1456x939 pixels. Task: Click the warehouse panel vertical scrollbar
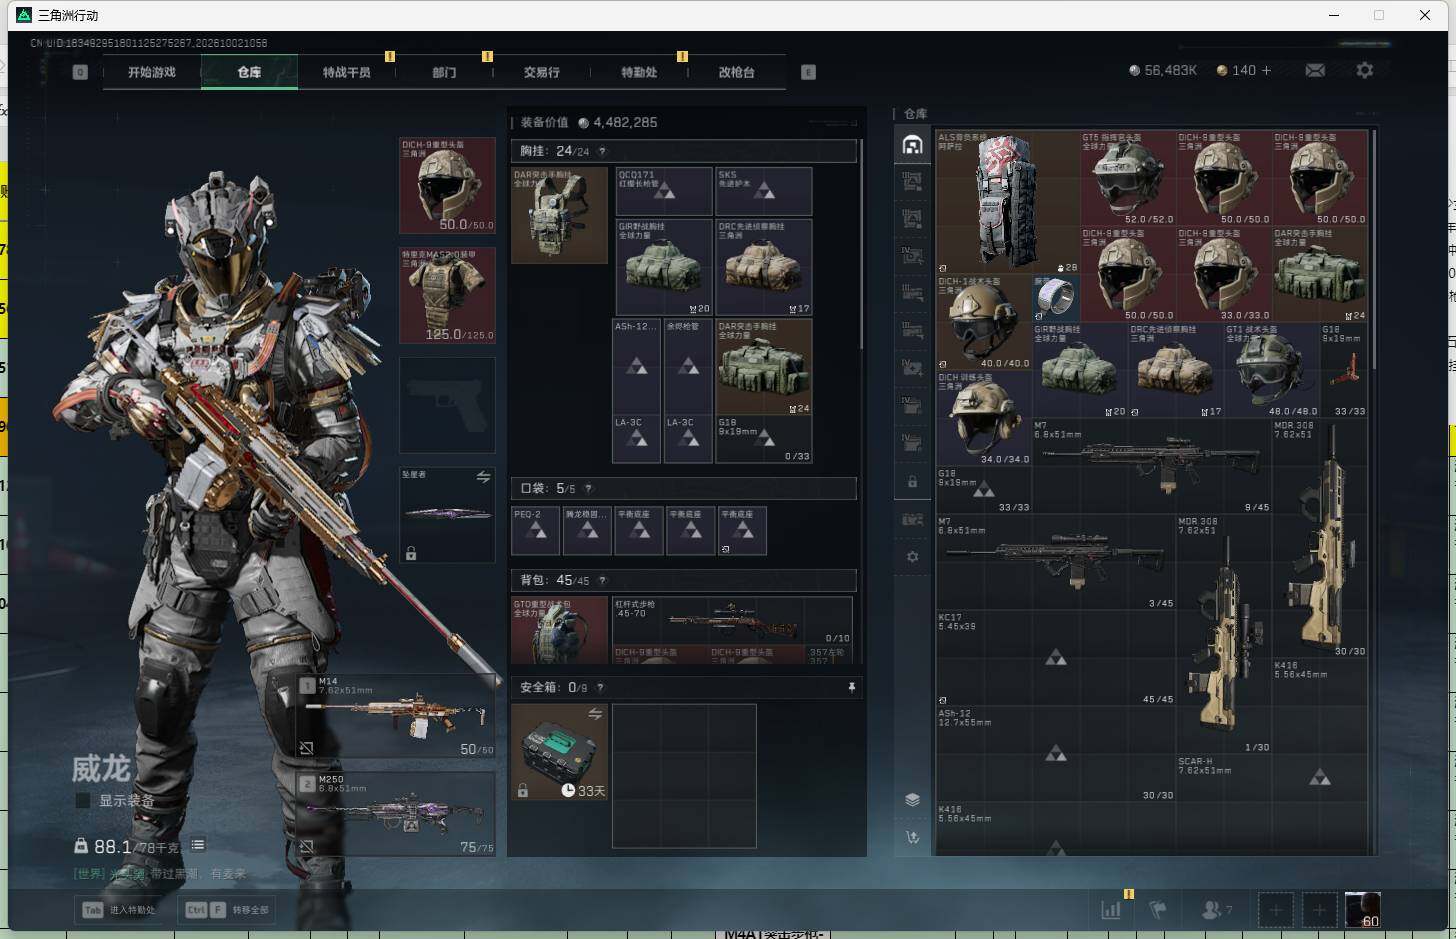pyautogui.click(x=1375, y=248)
